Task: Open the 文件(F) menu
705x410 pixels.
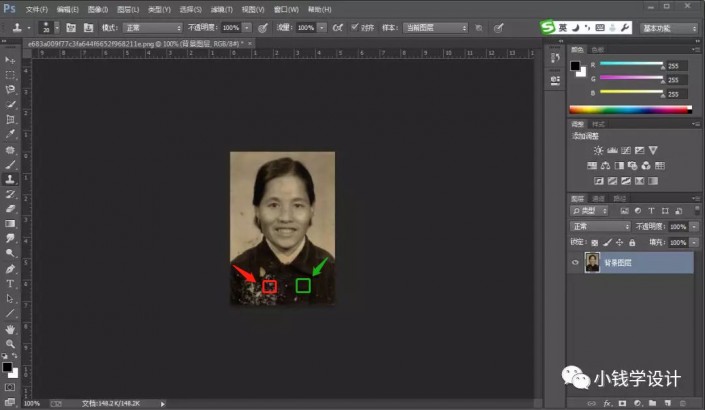Action: click(36, 9)
